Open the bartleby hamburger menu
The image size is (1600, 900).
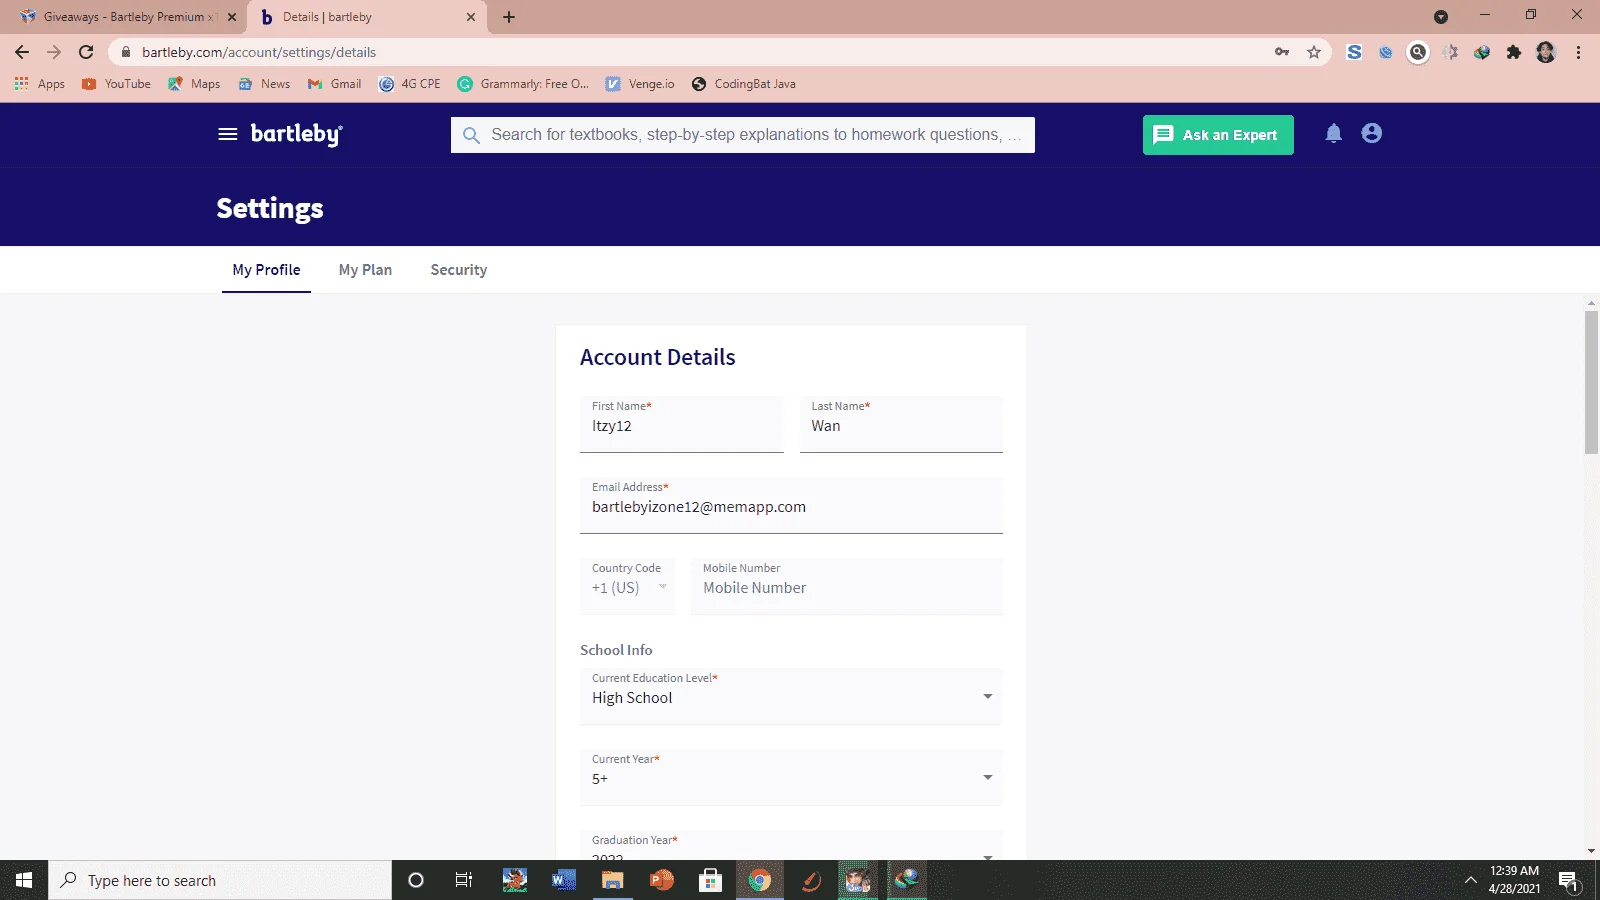(228, 134)
